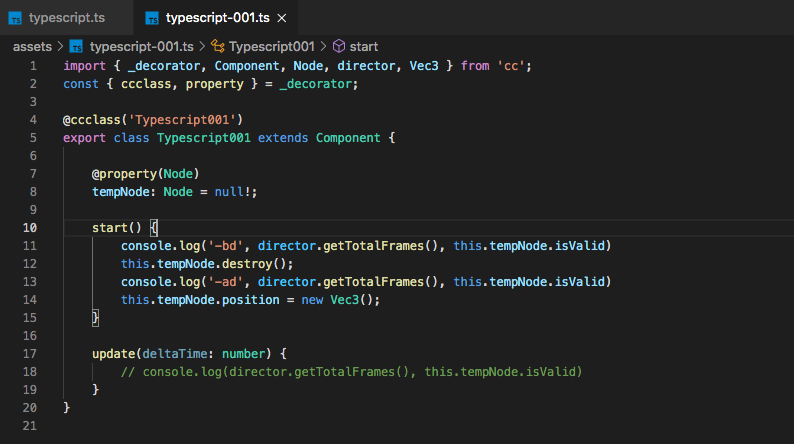The image size is (794, 444).
Task: Click line number 17 in the gutter
Action: pyautogui.click(x=30, y=353)
